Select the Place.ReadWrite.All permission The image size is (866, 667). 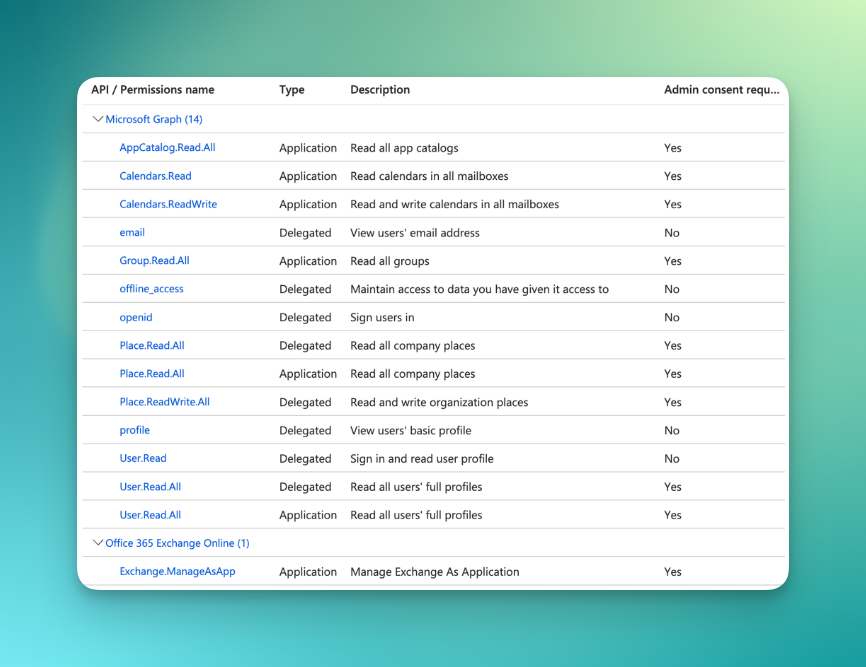point(164,402)
